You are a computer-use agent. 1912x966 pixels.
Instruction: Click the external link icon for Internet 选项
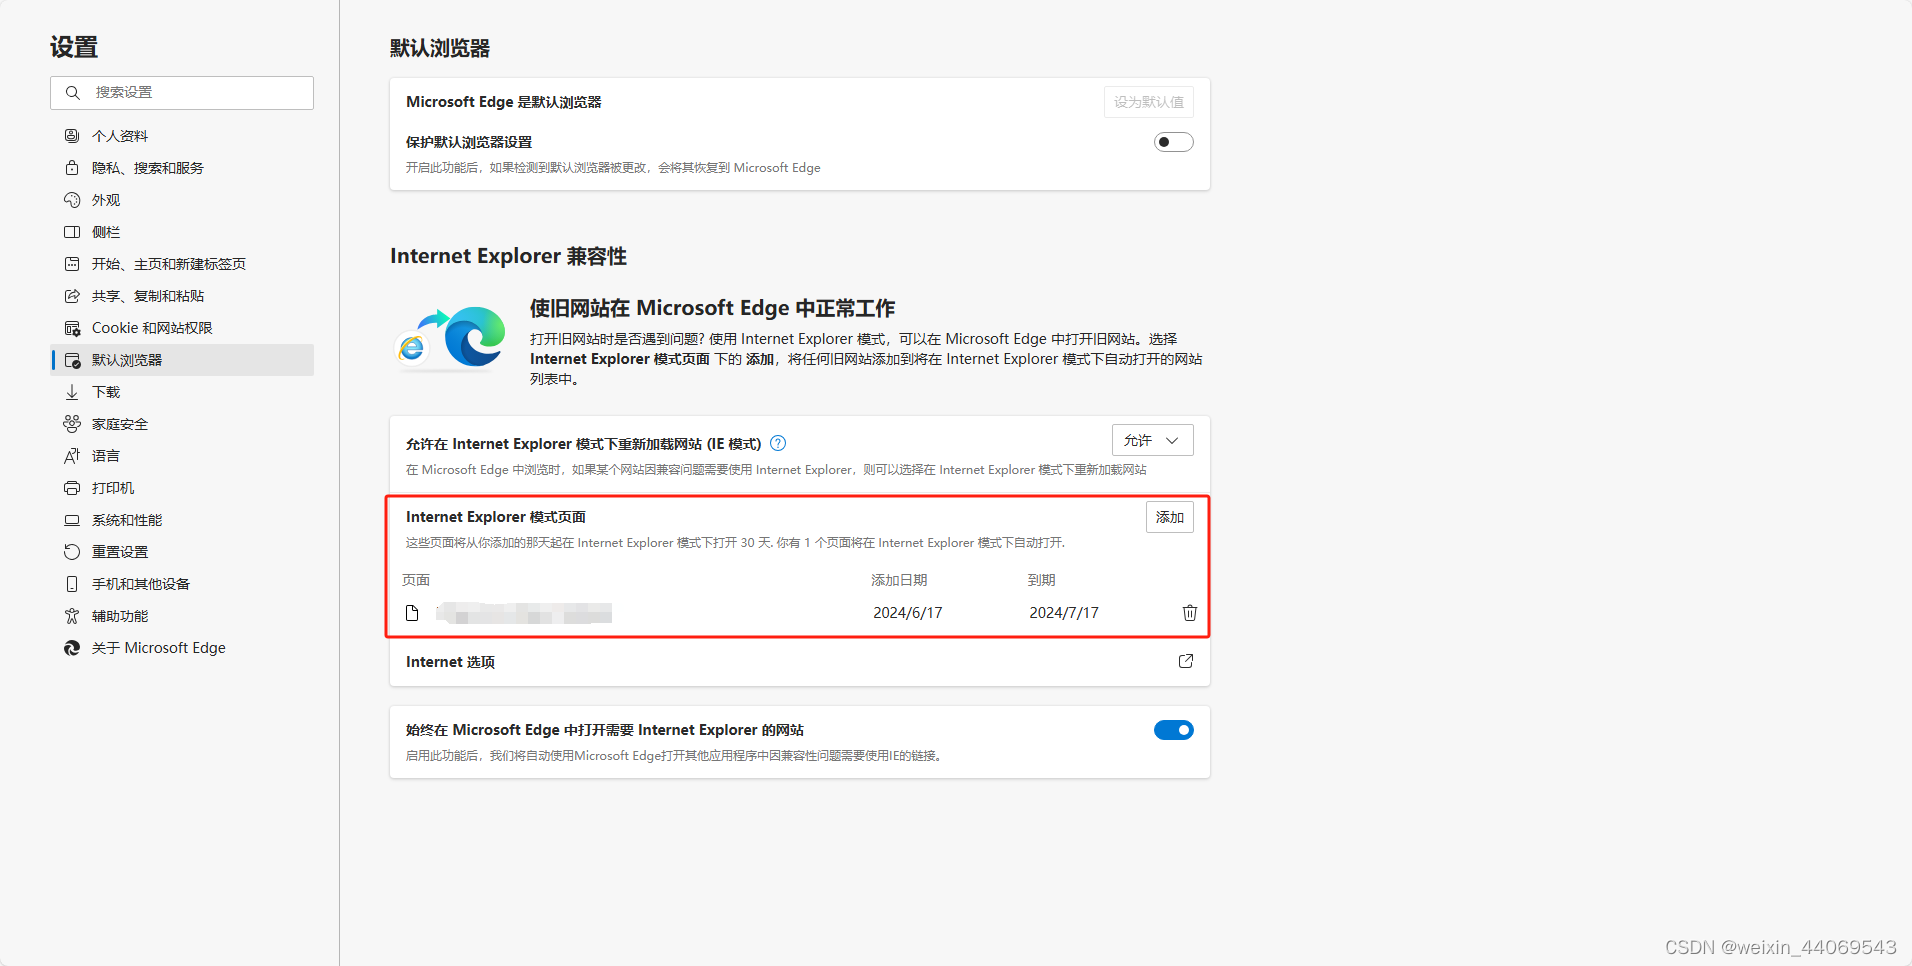1186,661
